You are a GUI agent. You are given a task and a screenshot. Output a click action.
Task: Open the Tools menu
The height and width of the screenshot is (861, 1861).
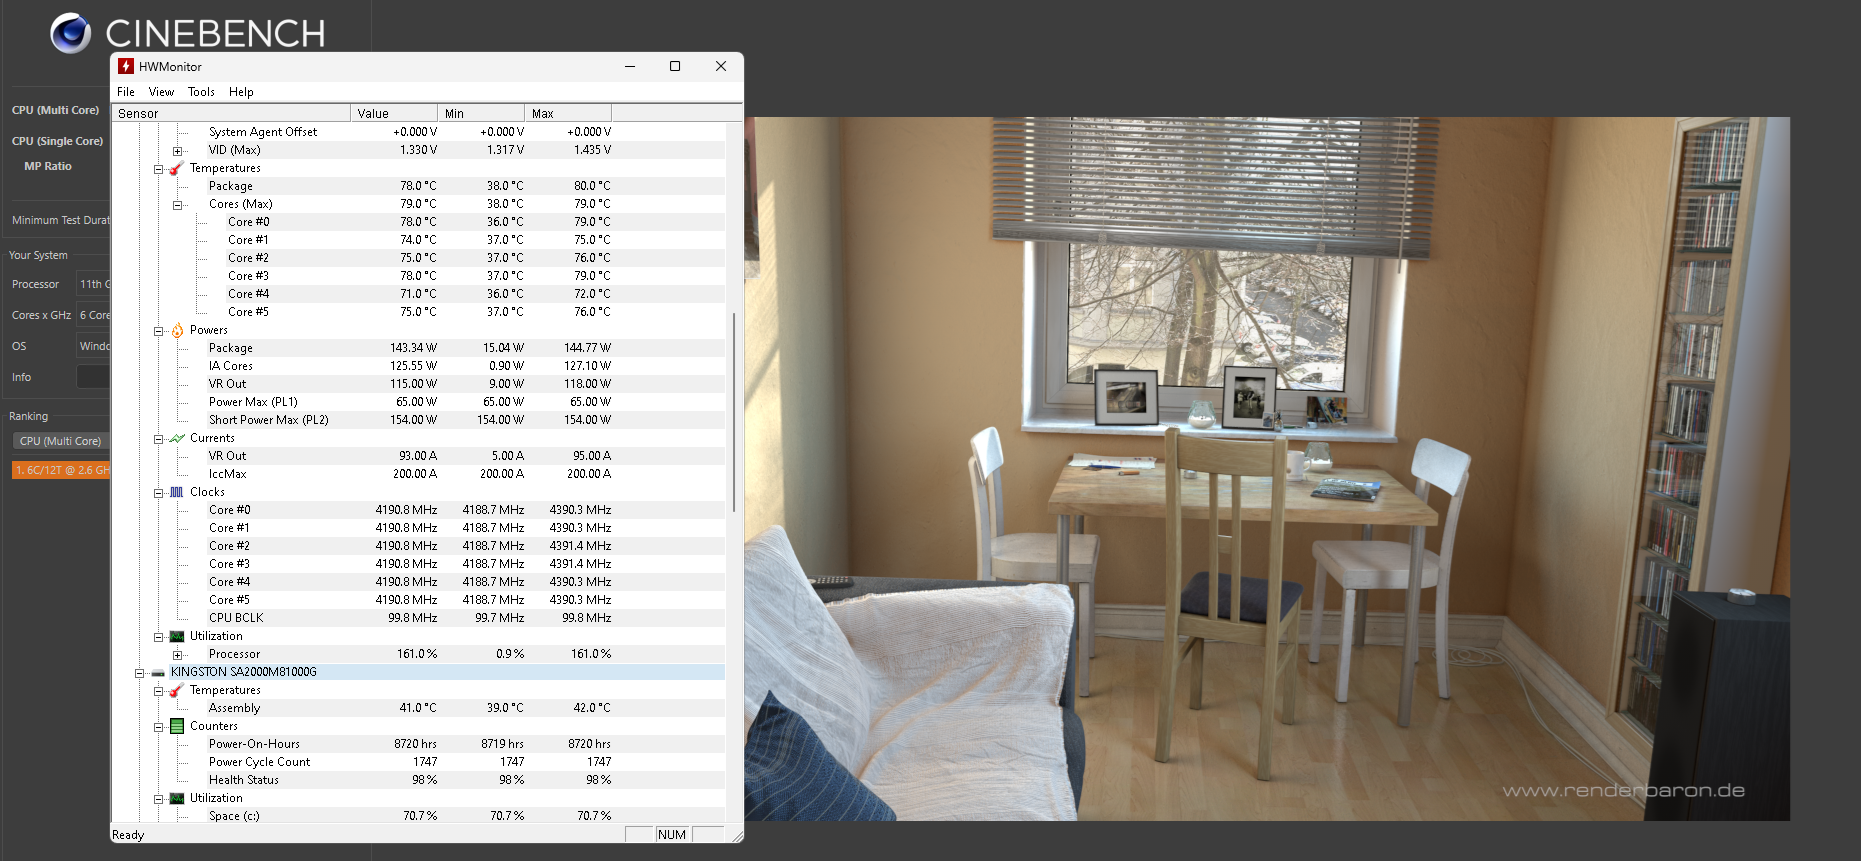point(201,92)
